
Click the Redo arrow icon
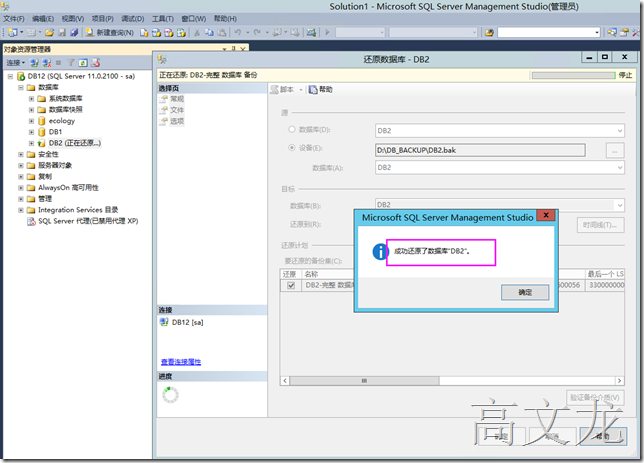(x=257, y=32)
